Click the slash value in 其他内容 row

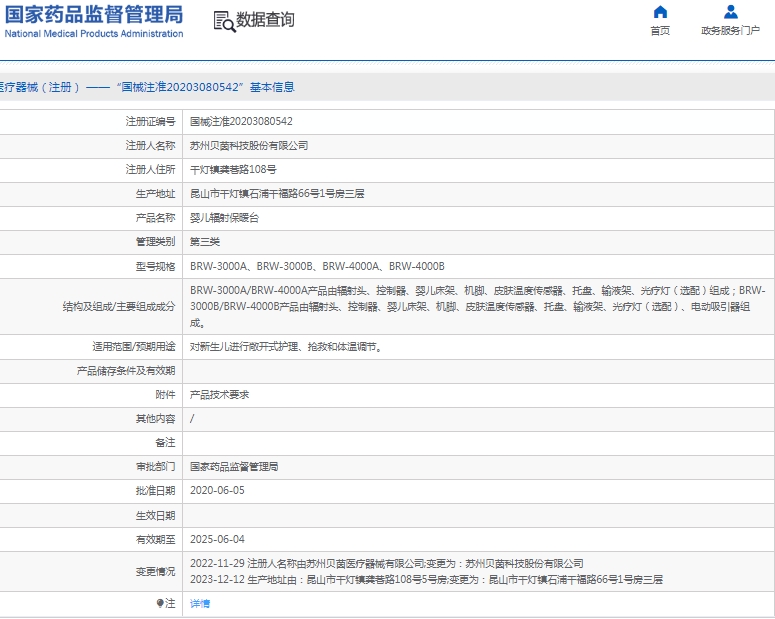point(192,419)
